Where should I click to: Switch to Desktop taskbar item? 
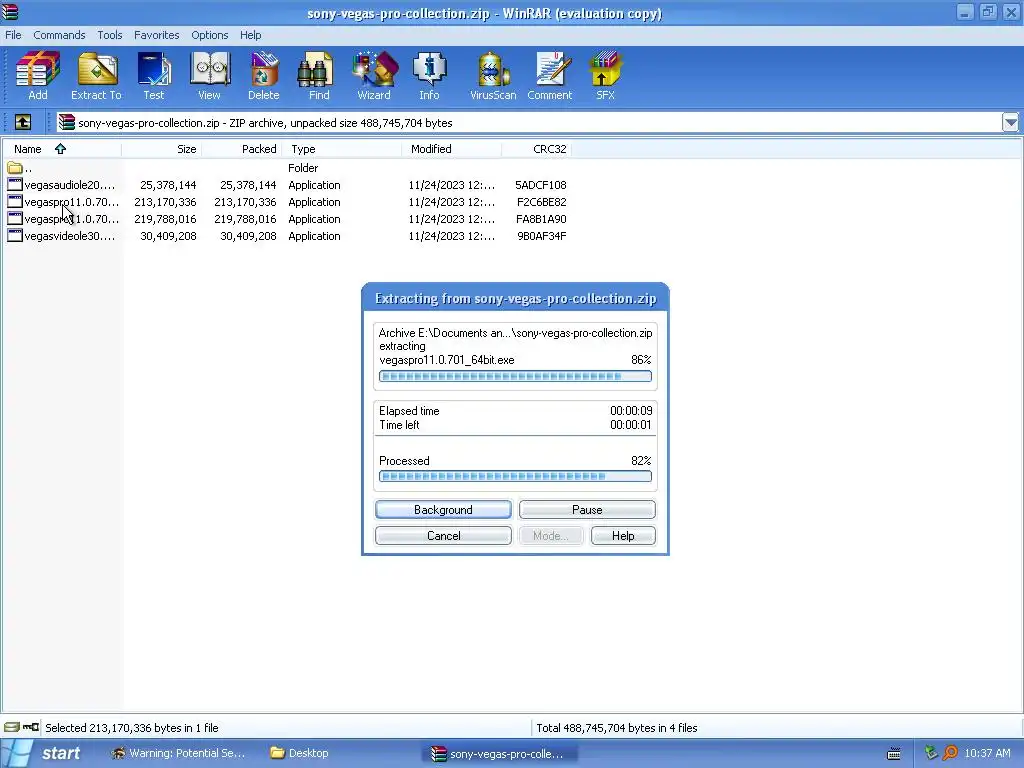tap(300, 753)
